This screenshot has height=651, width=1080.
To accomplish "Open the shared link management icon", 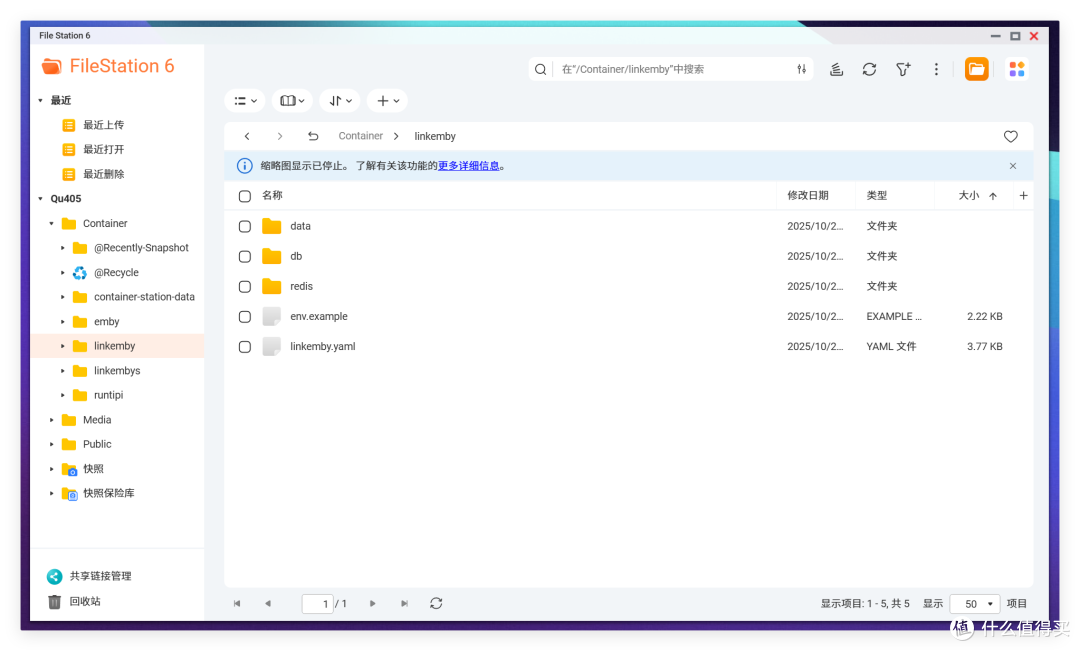I will tap(54, 577).
